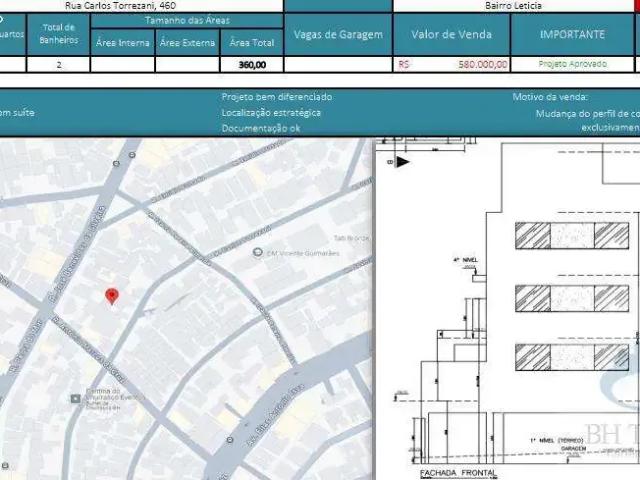This screenshot has height=480, width=640.
Task: Click the 'GARAGEM' label on the elevation
Action: (x=573, y=448)
